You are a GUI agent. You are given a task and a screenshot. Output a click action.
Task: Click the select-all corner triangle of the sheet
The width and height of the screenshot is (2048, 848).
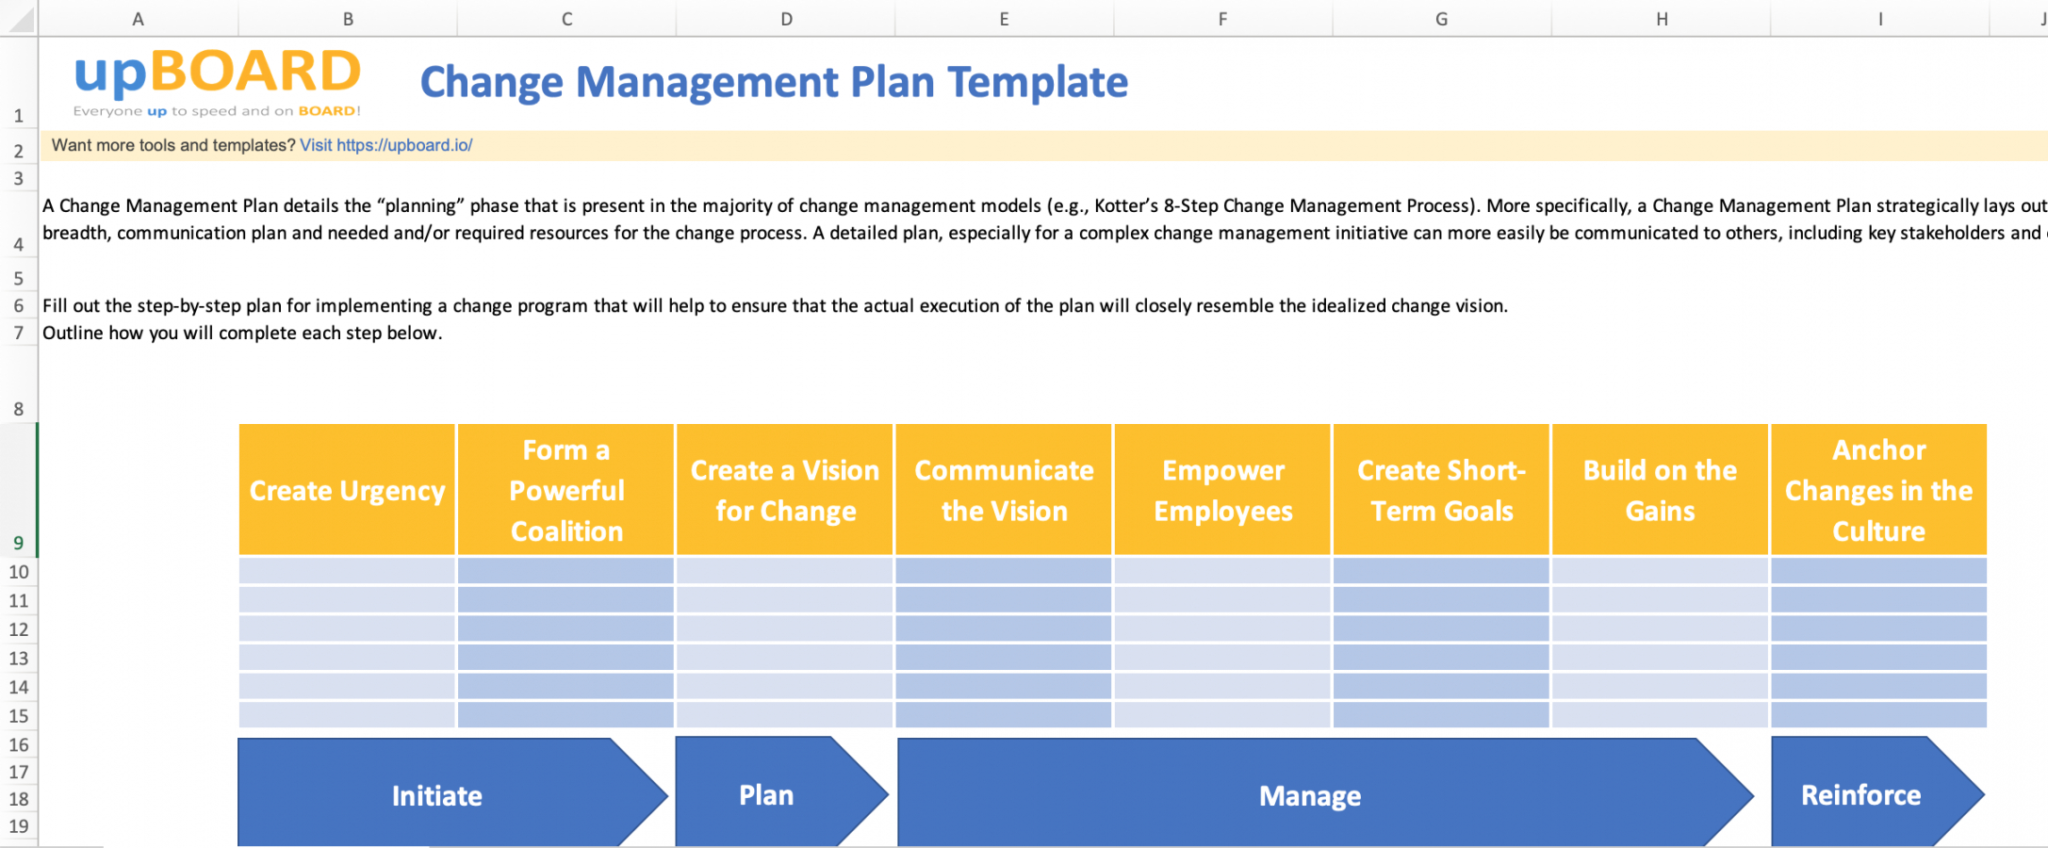click(x=19, y=19)
